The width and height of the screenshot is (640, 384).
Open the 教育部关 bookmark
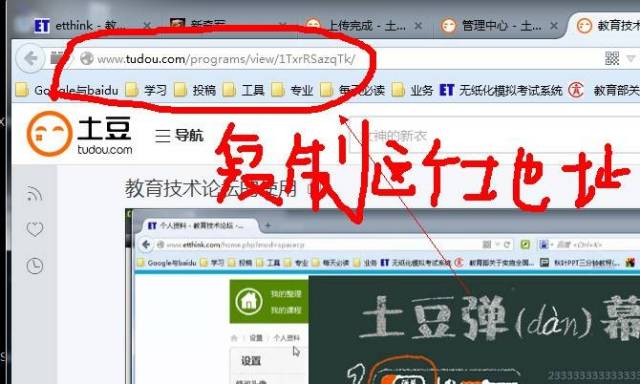(604, 90)
